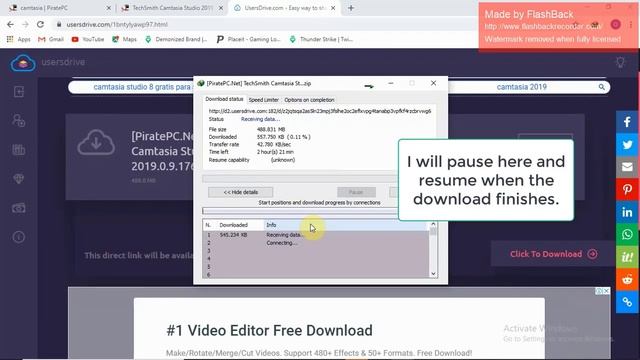
Task: Reload the current browser page
Action: point(40,24)
